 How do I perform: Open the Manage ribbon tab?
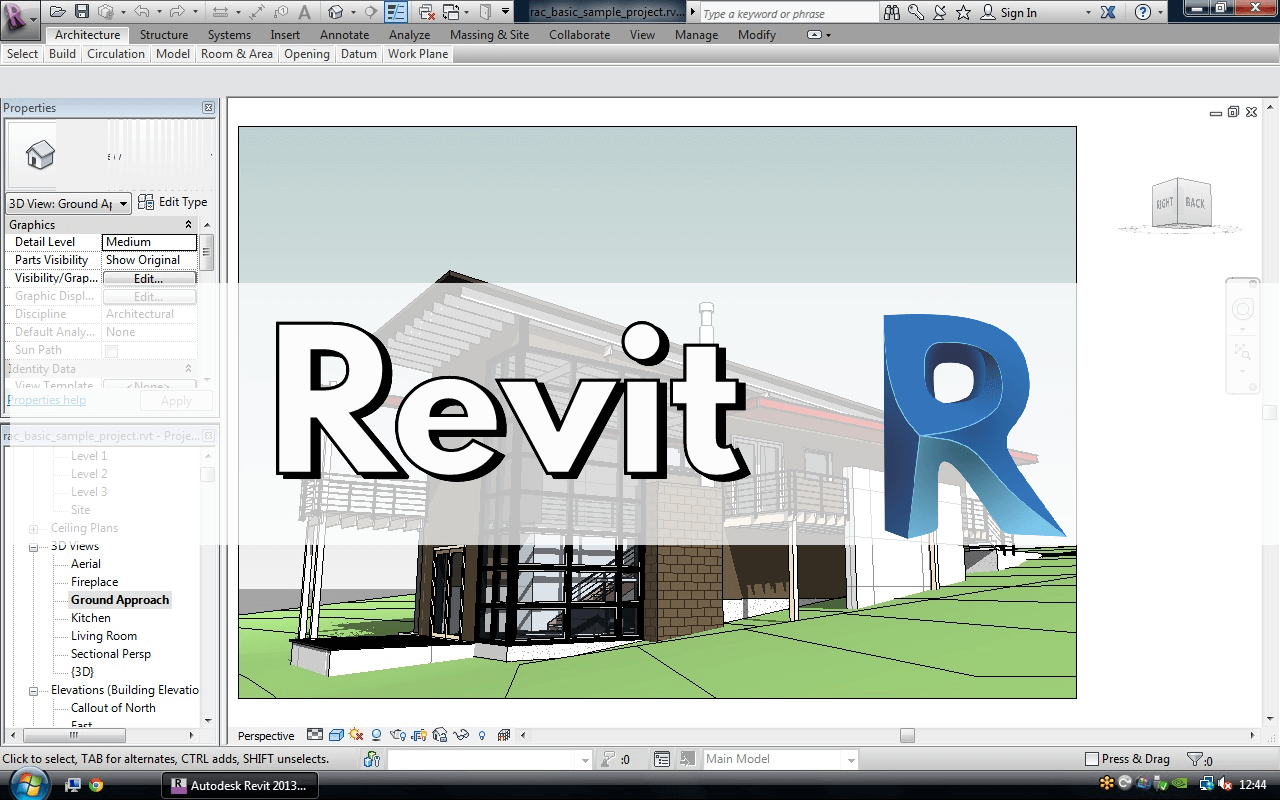point(696,34)
